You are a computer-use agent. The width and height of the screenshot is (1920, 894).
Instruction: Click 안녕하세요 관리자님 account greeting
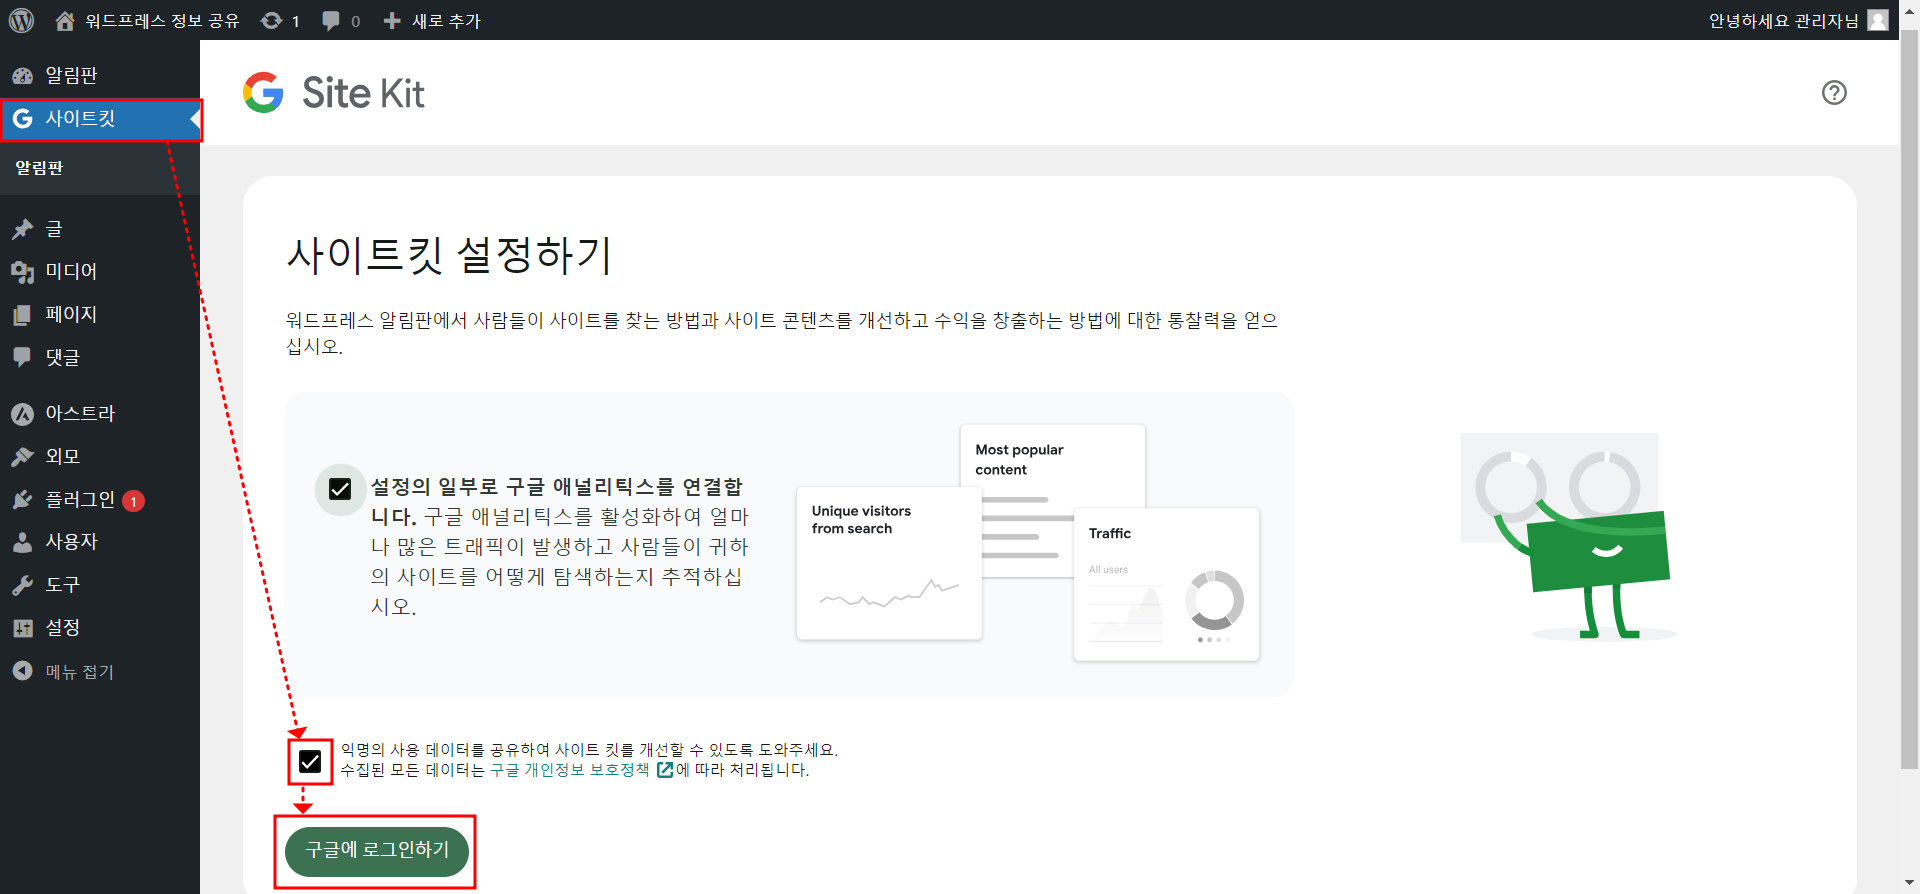tap(1783, 21)
